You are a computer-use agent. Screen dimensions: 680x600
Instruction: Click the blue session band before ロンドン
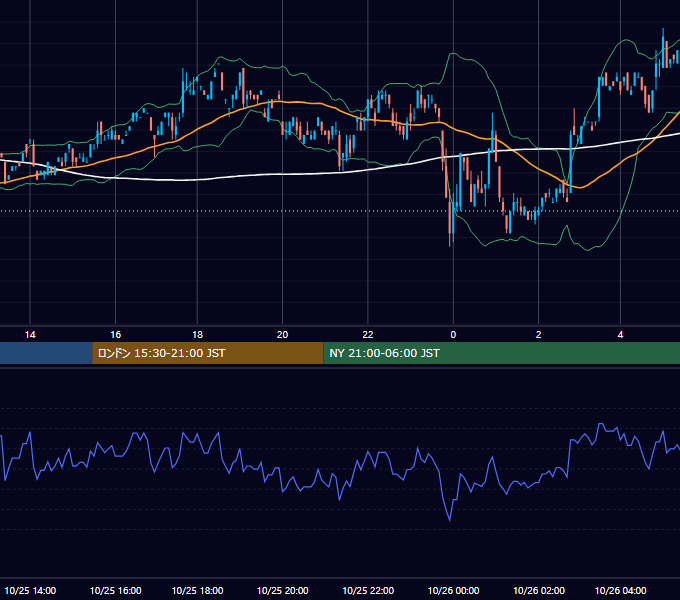[x=46, y=353]
